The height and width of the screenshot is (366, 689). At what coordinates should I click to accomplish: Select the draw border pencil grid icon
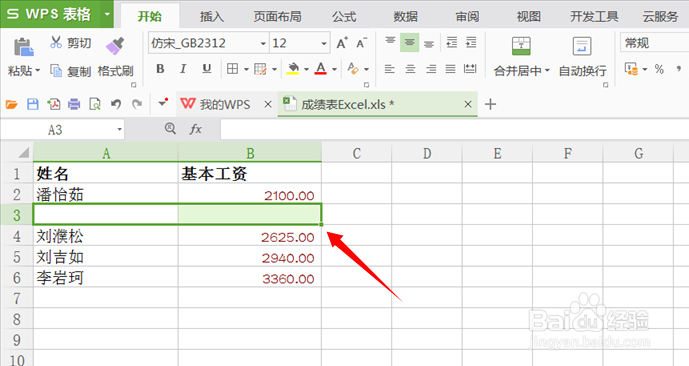coord(260,69)
